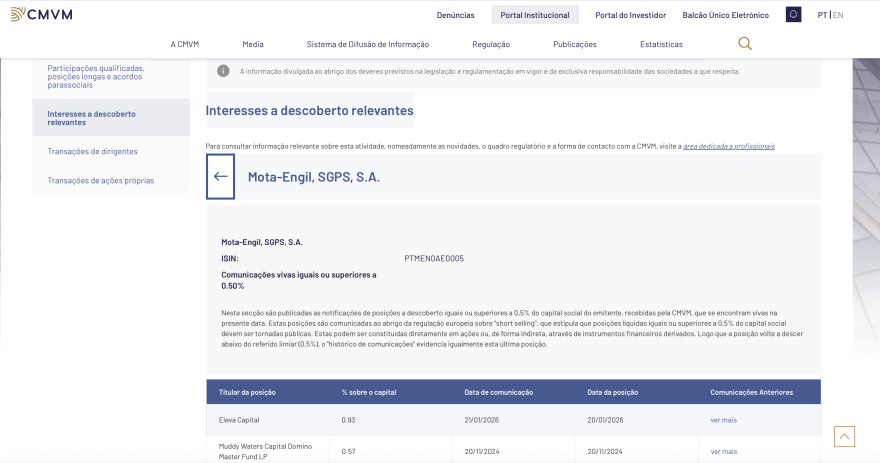
Task: Open the Estatísticas menu
Action: coord(661,44)
